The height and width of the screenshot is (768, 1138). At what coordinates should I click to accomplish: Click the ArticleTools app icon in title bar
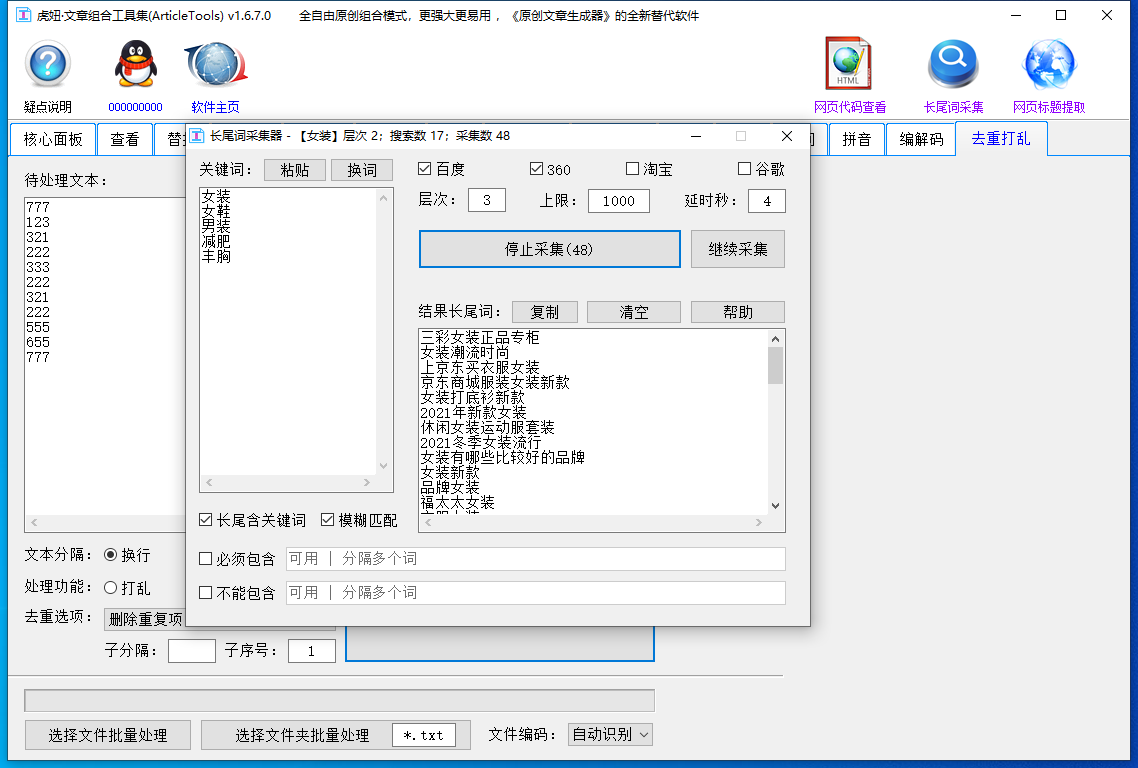click(x=23, y=15)
